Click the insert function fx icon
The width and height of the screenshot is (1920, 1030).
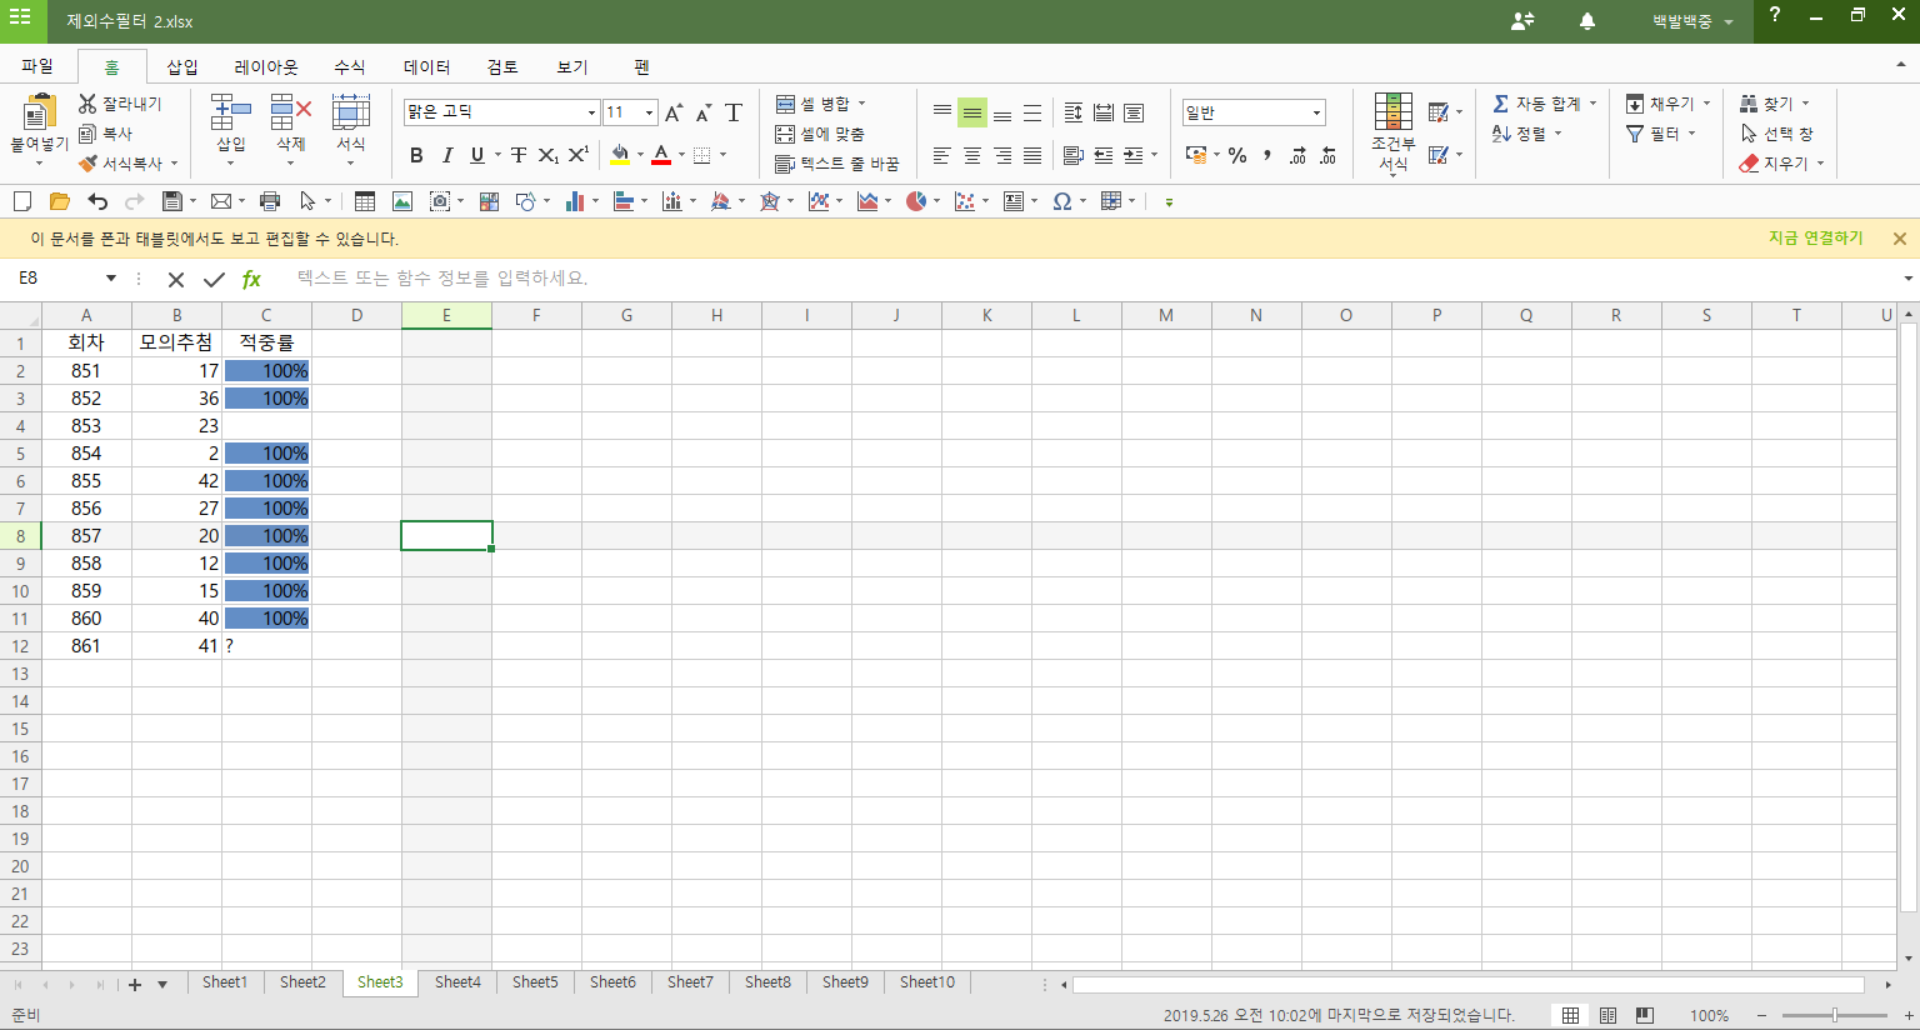251,280
